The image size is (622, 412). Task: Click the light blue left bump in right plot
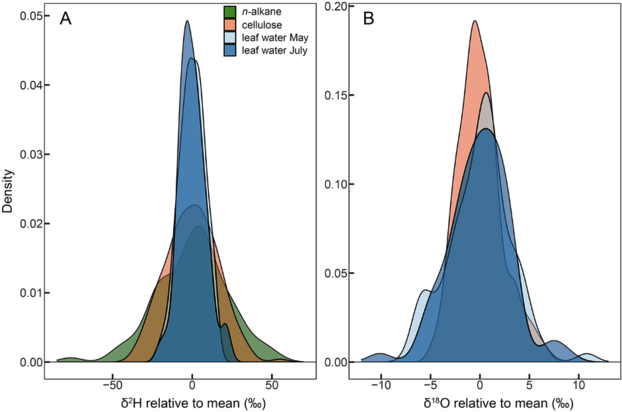(424, 298)
